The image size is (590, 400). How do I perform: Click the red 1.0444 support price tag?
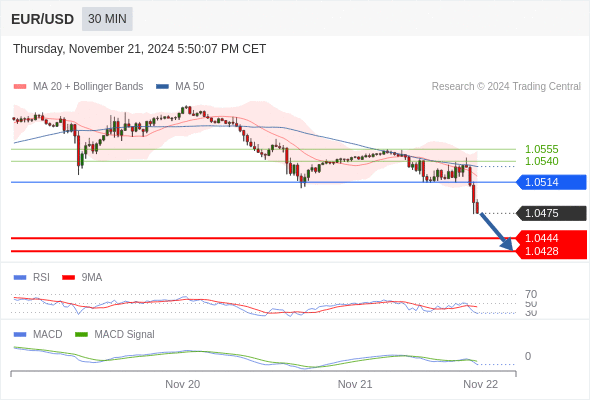pyautogui.click(x=551, y=238)
